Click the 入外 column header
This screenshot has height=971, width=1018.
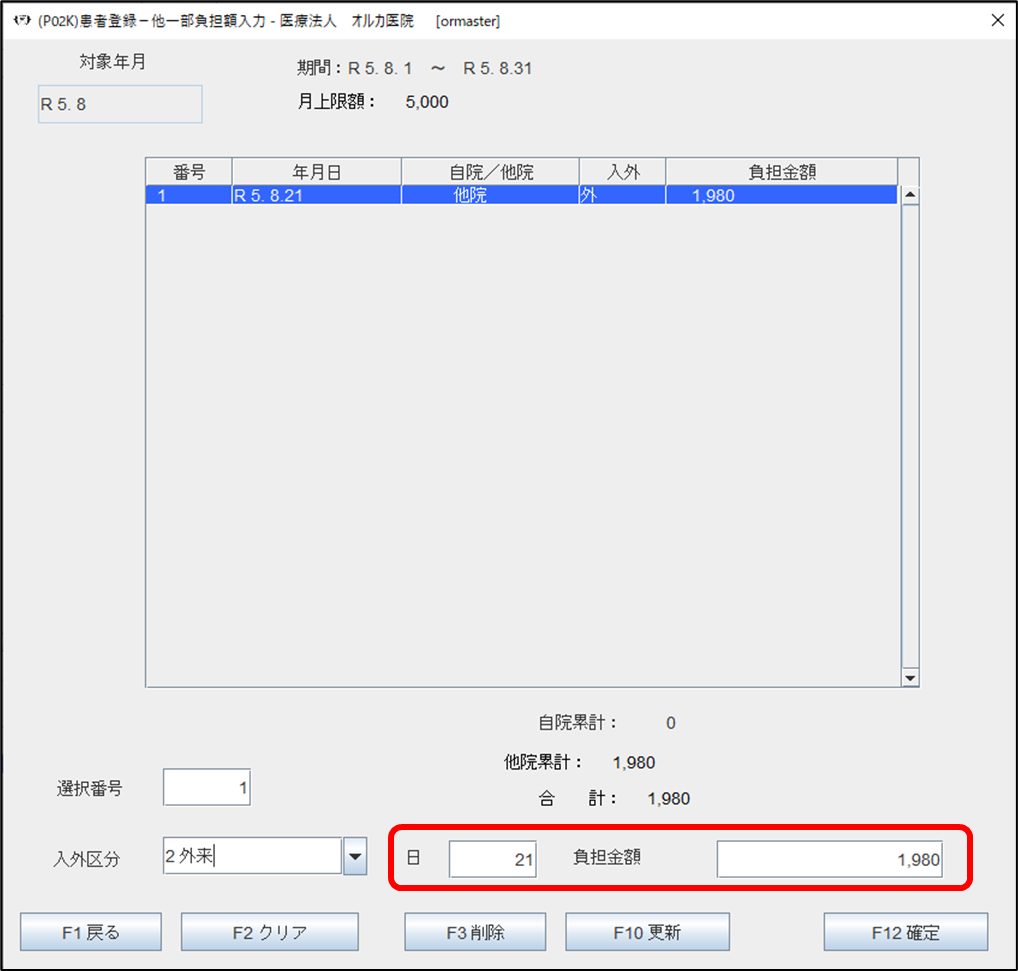[x=623, y=172]
